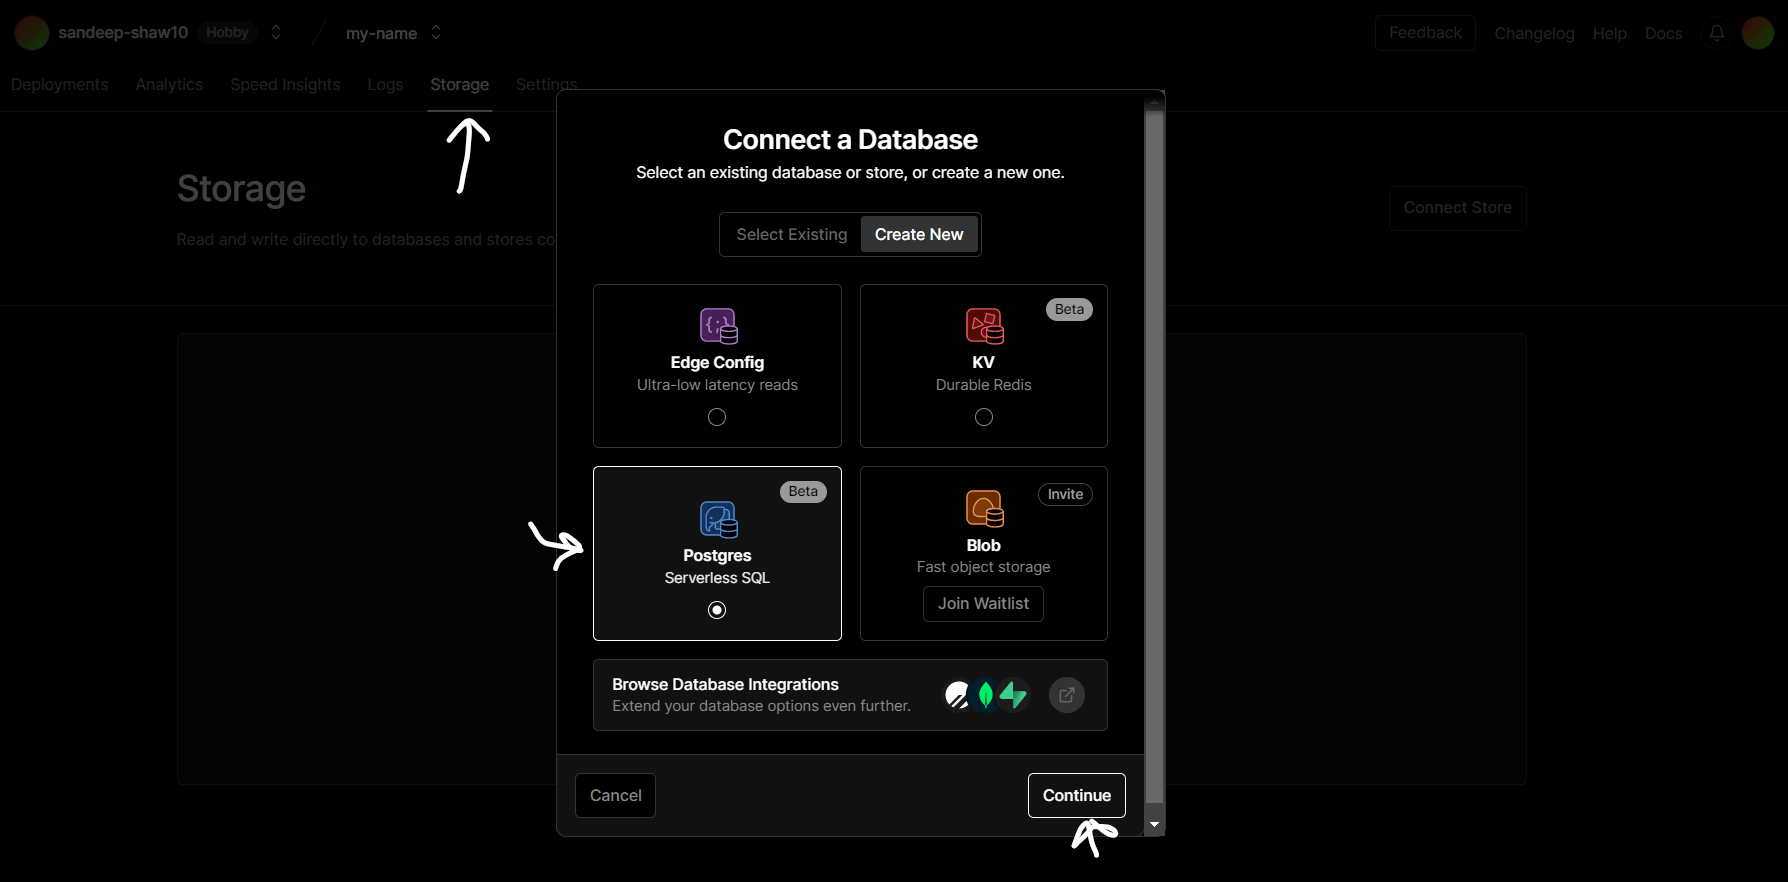The width and height of the screenshot is (1788, 882).
Task: Open notifications bell icon
Action: 1717,33
